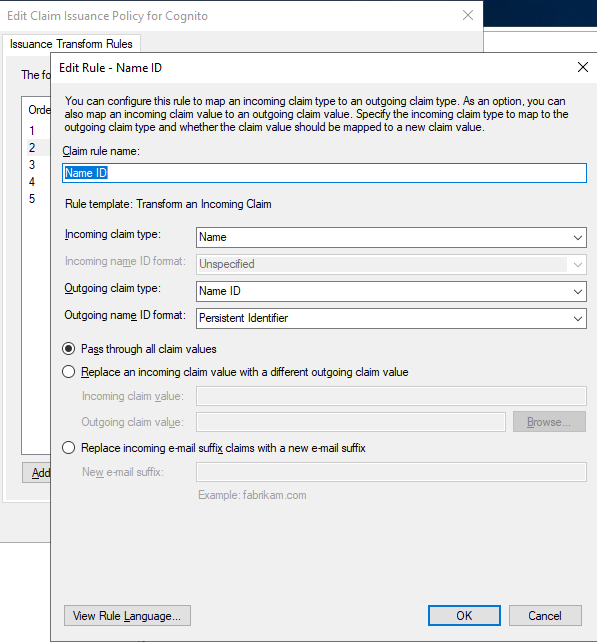Select rule order 2 in the list
Viewport: 597px width, 642px height.
pos(32,147)
